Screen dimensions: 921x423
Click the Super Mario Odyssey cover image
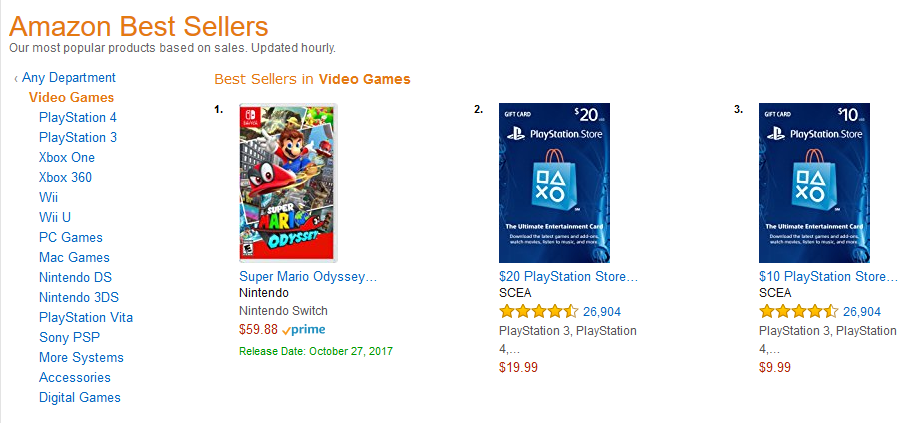(289, 183)
